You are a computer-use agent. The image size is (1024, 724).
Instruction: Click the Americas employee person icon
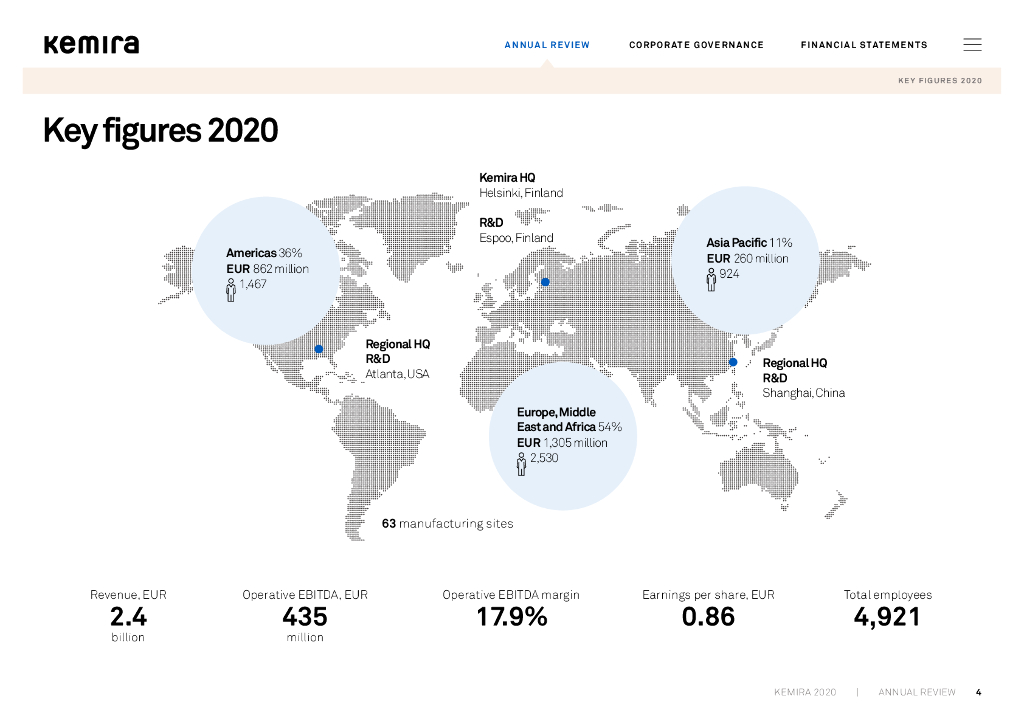pyautogui.click(x=231, y=290)
